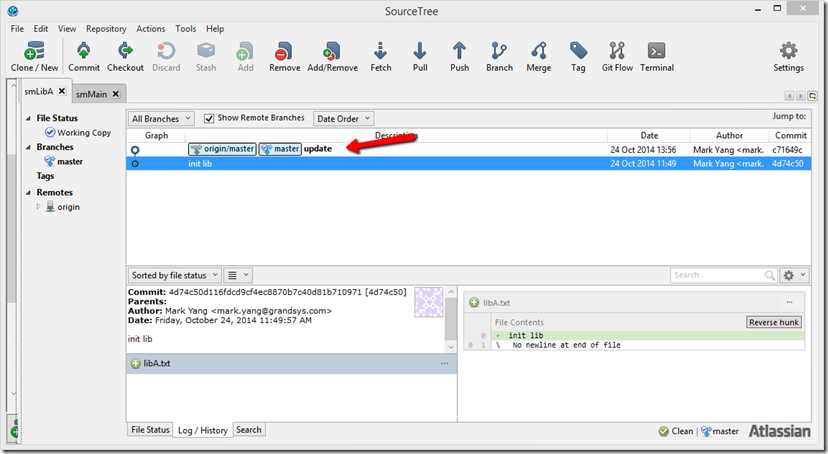Select the init lib commit row

point(468,164)
